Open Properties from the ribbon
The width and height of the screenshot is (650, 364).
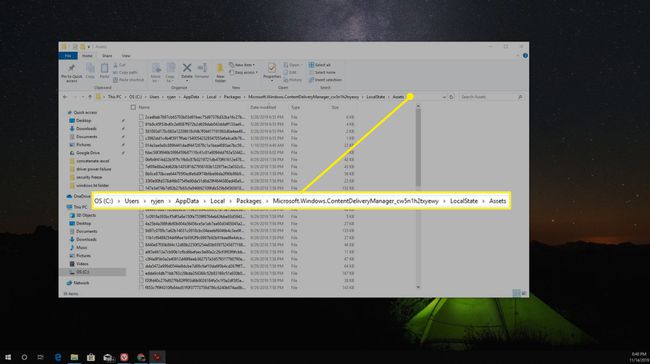coord(272,71)
